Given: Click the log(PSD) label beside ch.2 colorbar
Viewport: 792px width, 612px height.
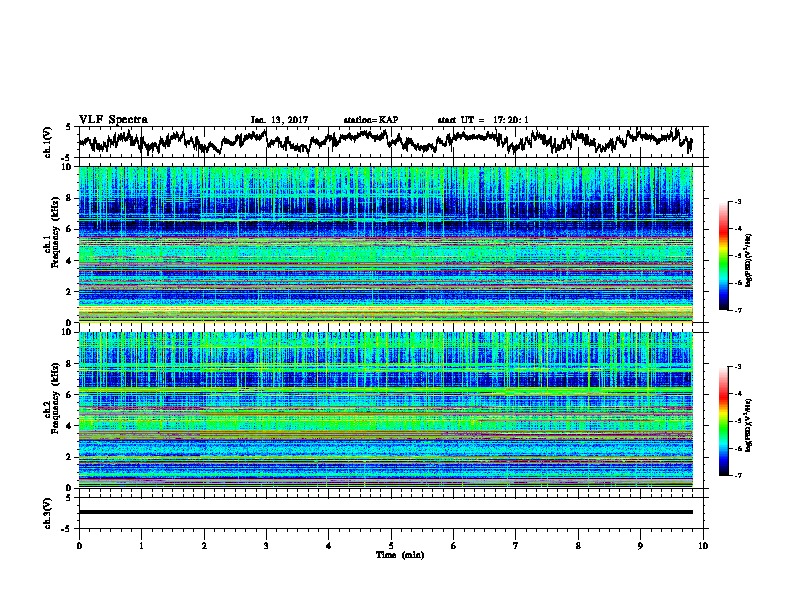Looking at the screenshot, I should (748, 425).
